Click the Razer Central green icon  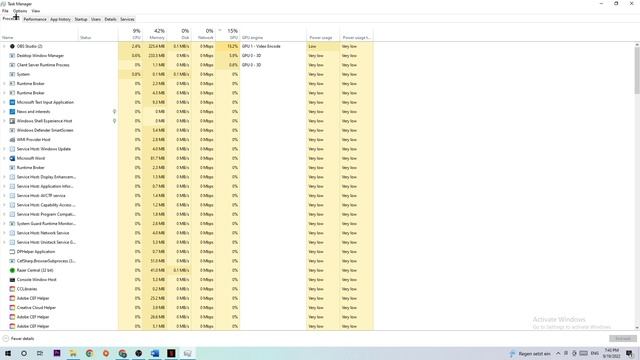12,270
